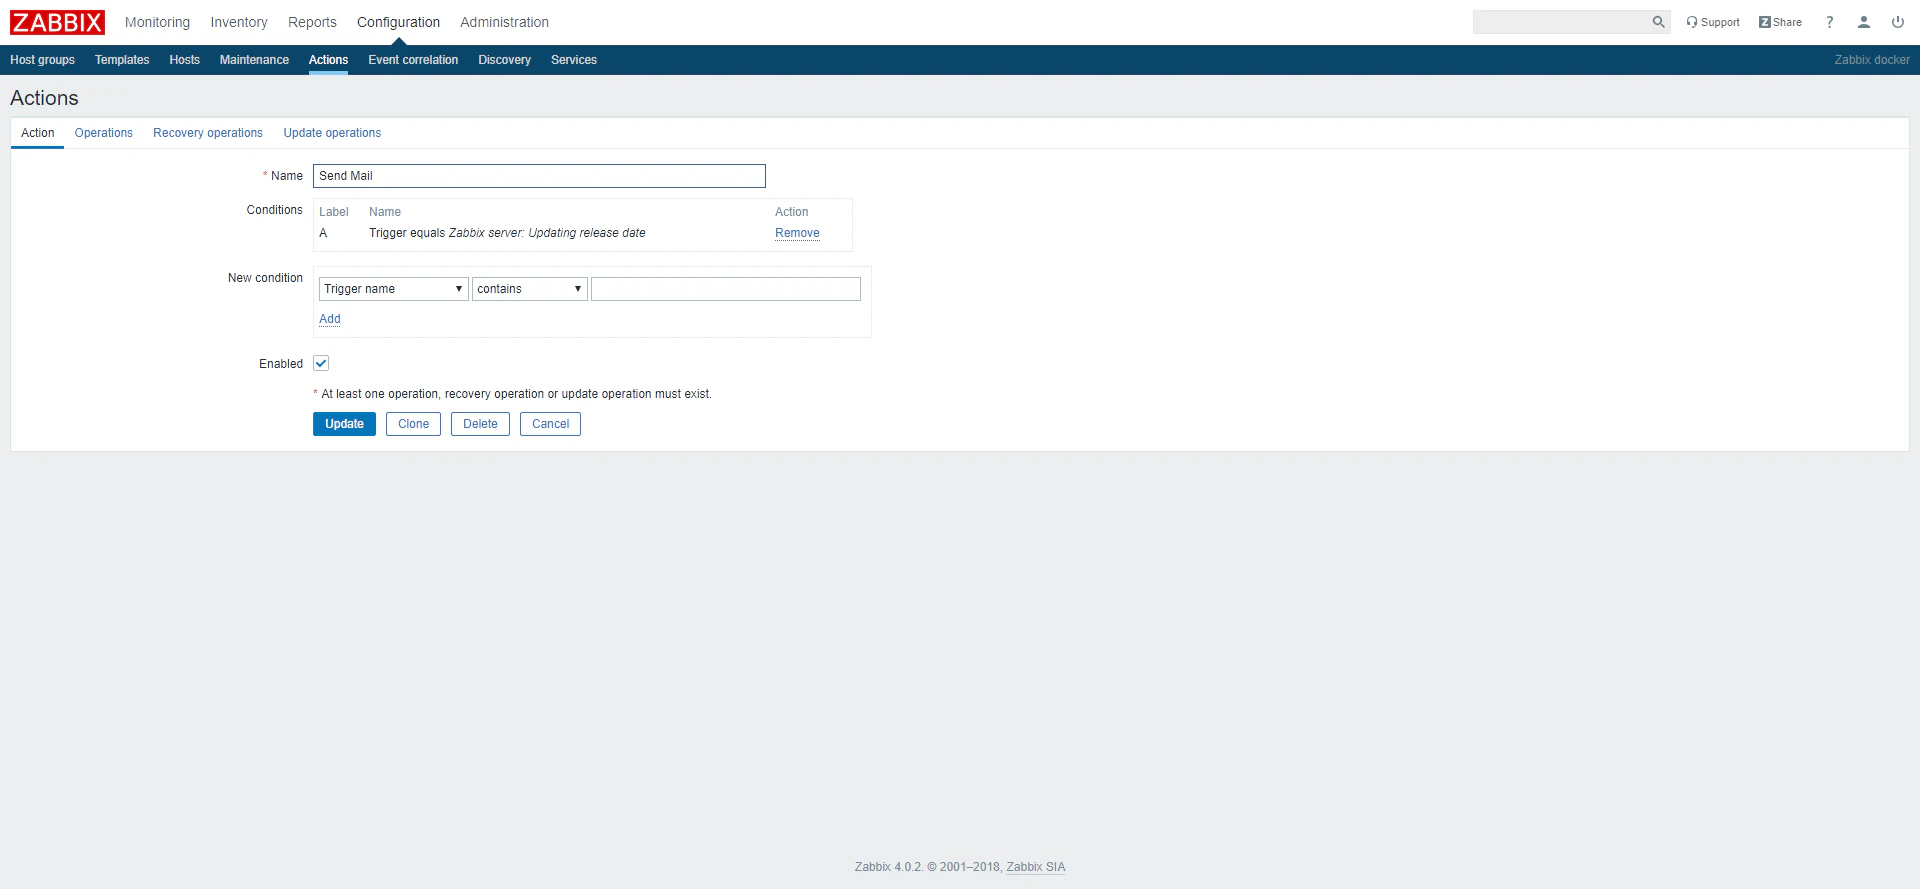Image resolution: width=1920 pixels, height=889 pixels.
Task: Open the Zabbix Share link
Action: coord(1780,22)
